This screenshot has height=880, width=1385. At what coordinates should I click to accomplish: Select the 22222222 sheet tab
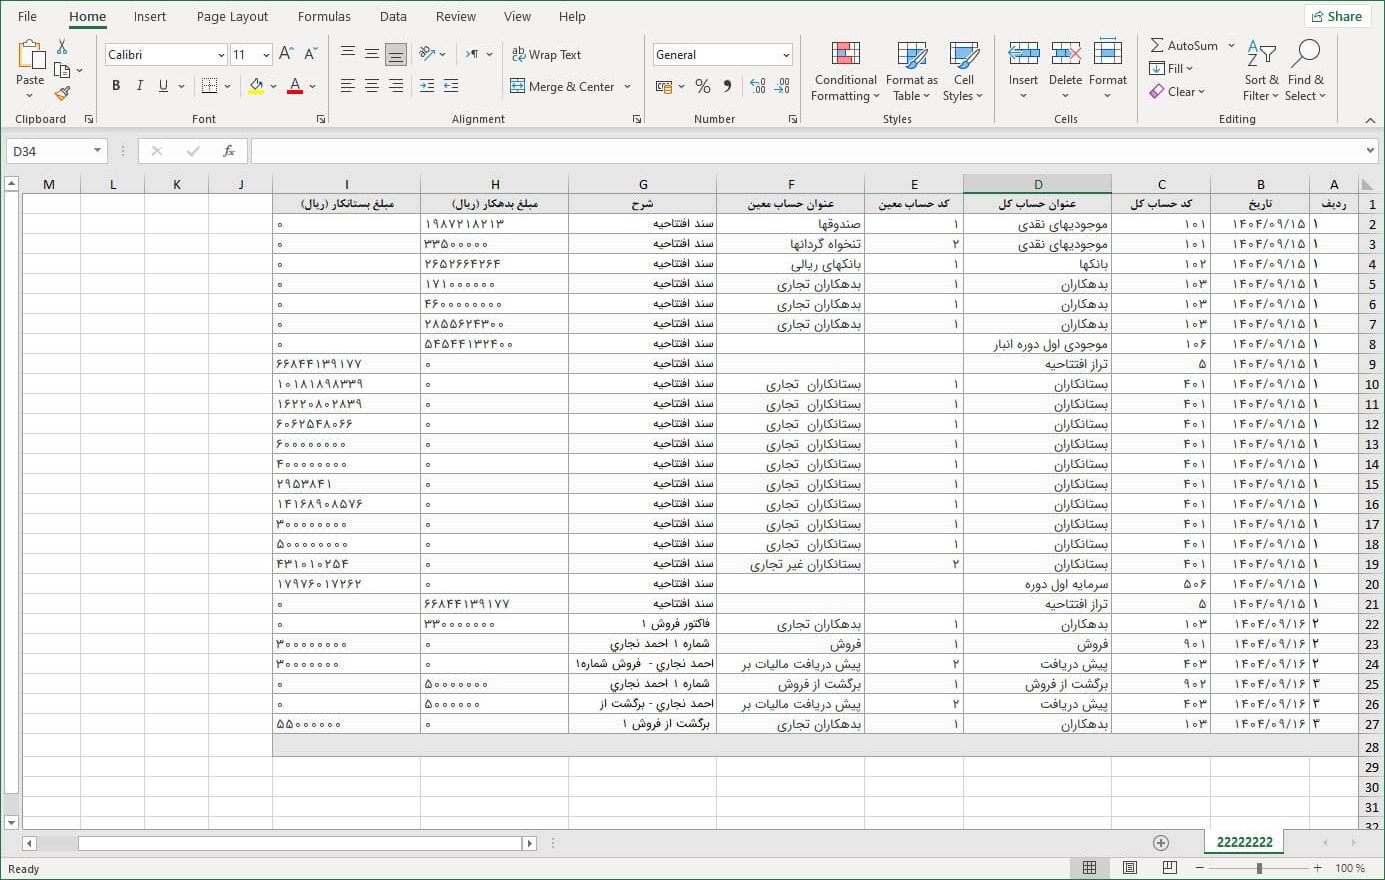1245,842
